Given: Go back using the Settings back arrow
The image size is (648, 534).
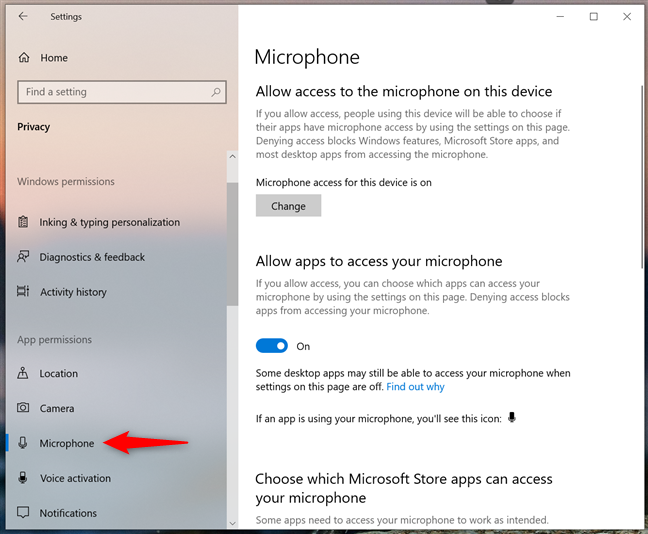Looking at the screenshot, I should [23, 16].
